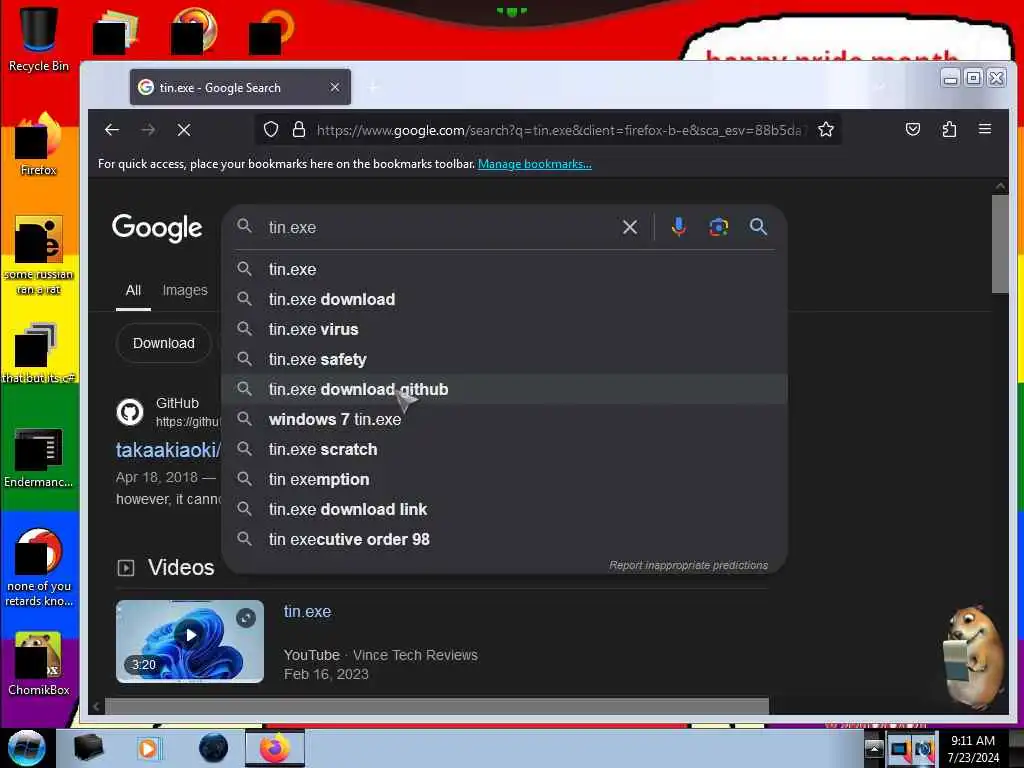Open the 'that but its c#' desktop icon

pos(38,353)
